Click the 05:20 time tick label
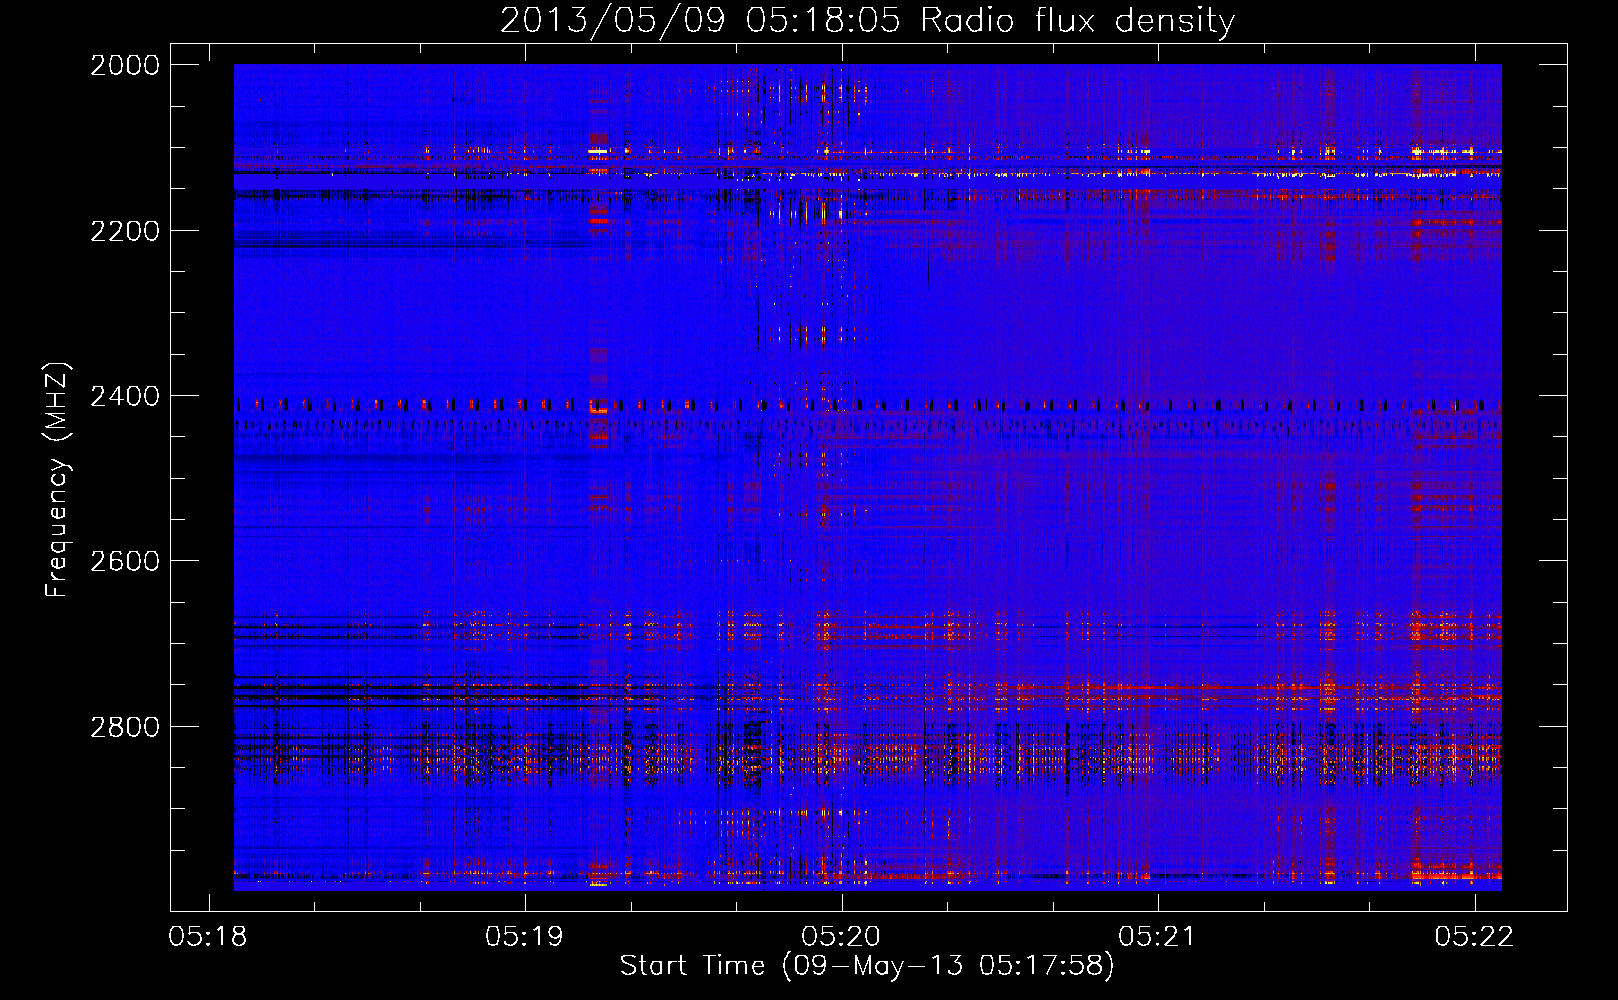This screenshot has width=1618, height=1000. click(x=842, y=936)
